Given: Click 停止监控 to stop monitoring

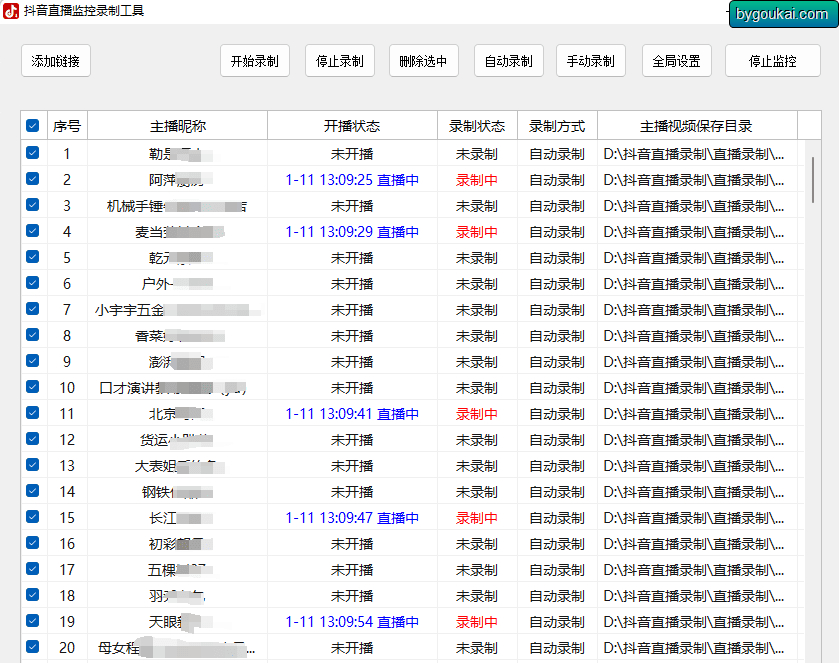Looking at the screenshot, I should tap(773, 61).
